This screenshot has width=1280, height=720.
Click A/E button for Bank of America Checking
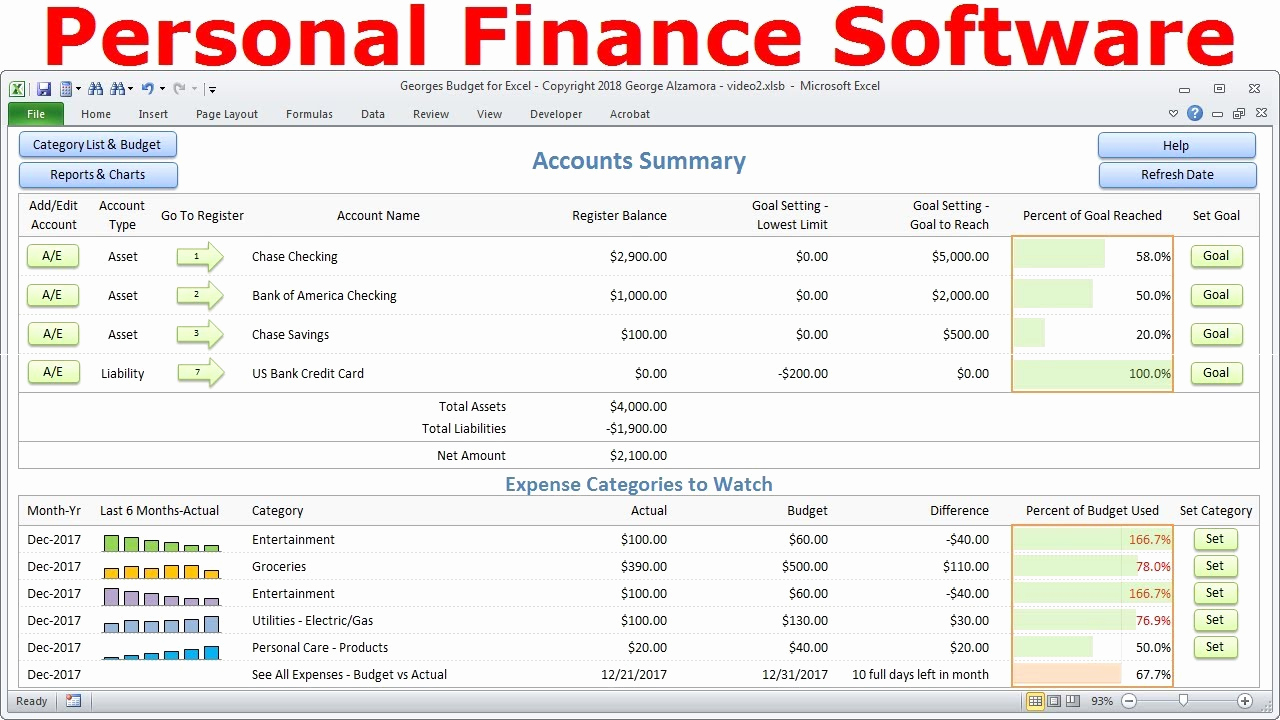click(53, 295)
